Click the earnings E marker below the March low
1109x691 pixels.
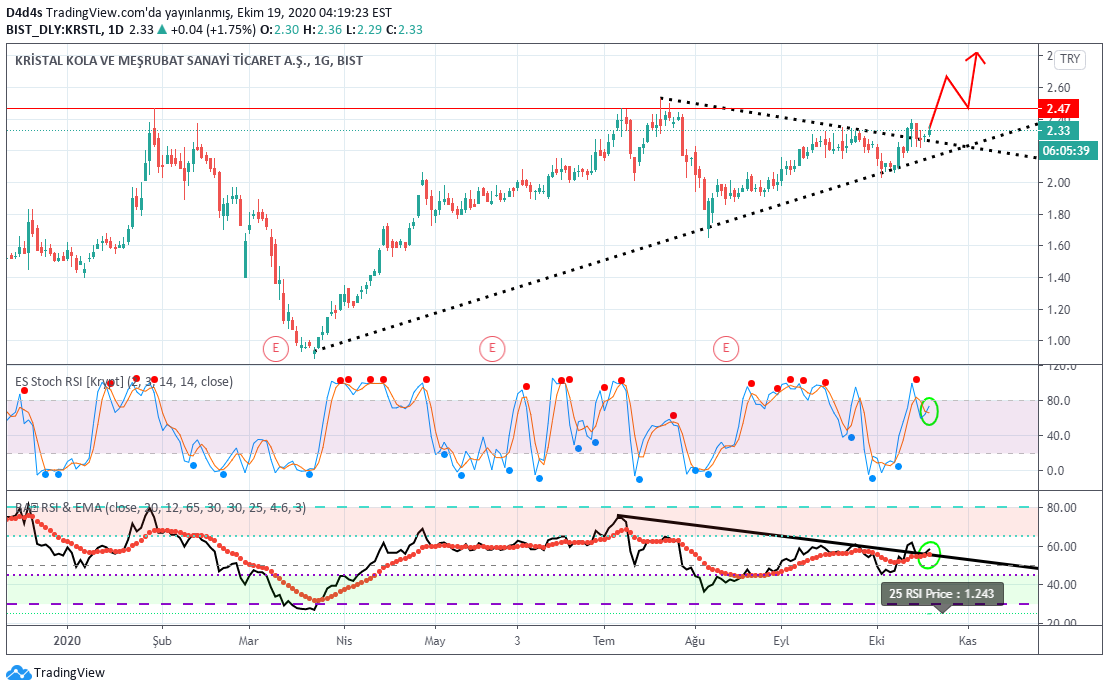(x=275, y=348)
